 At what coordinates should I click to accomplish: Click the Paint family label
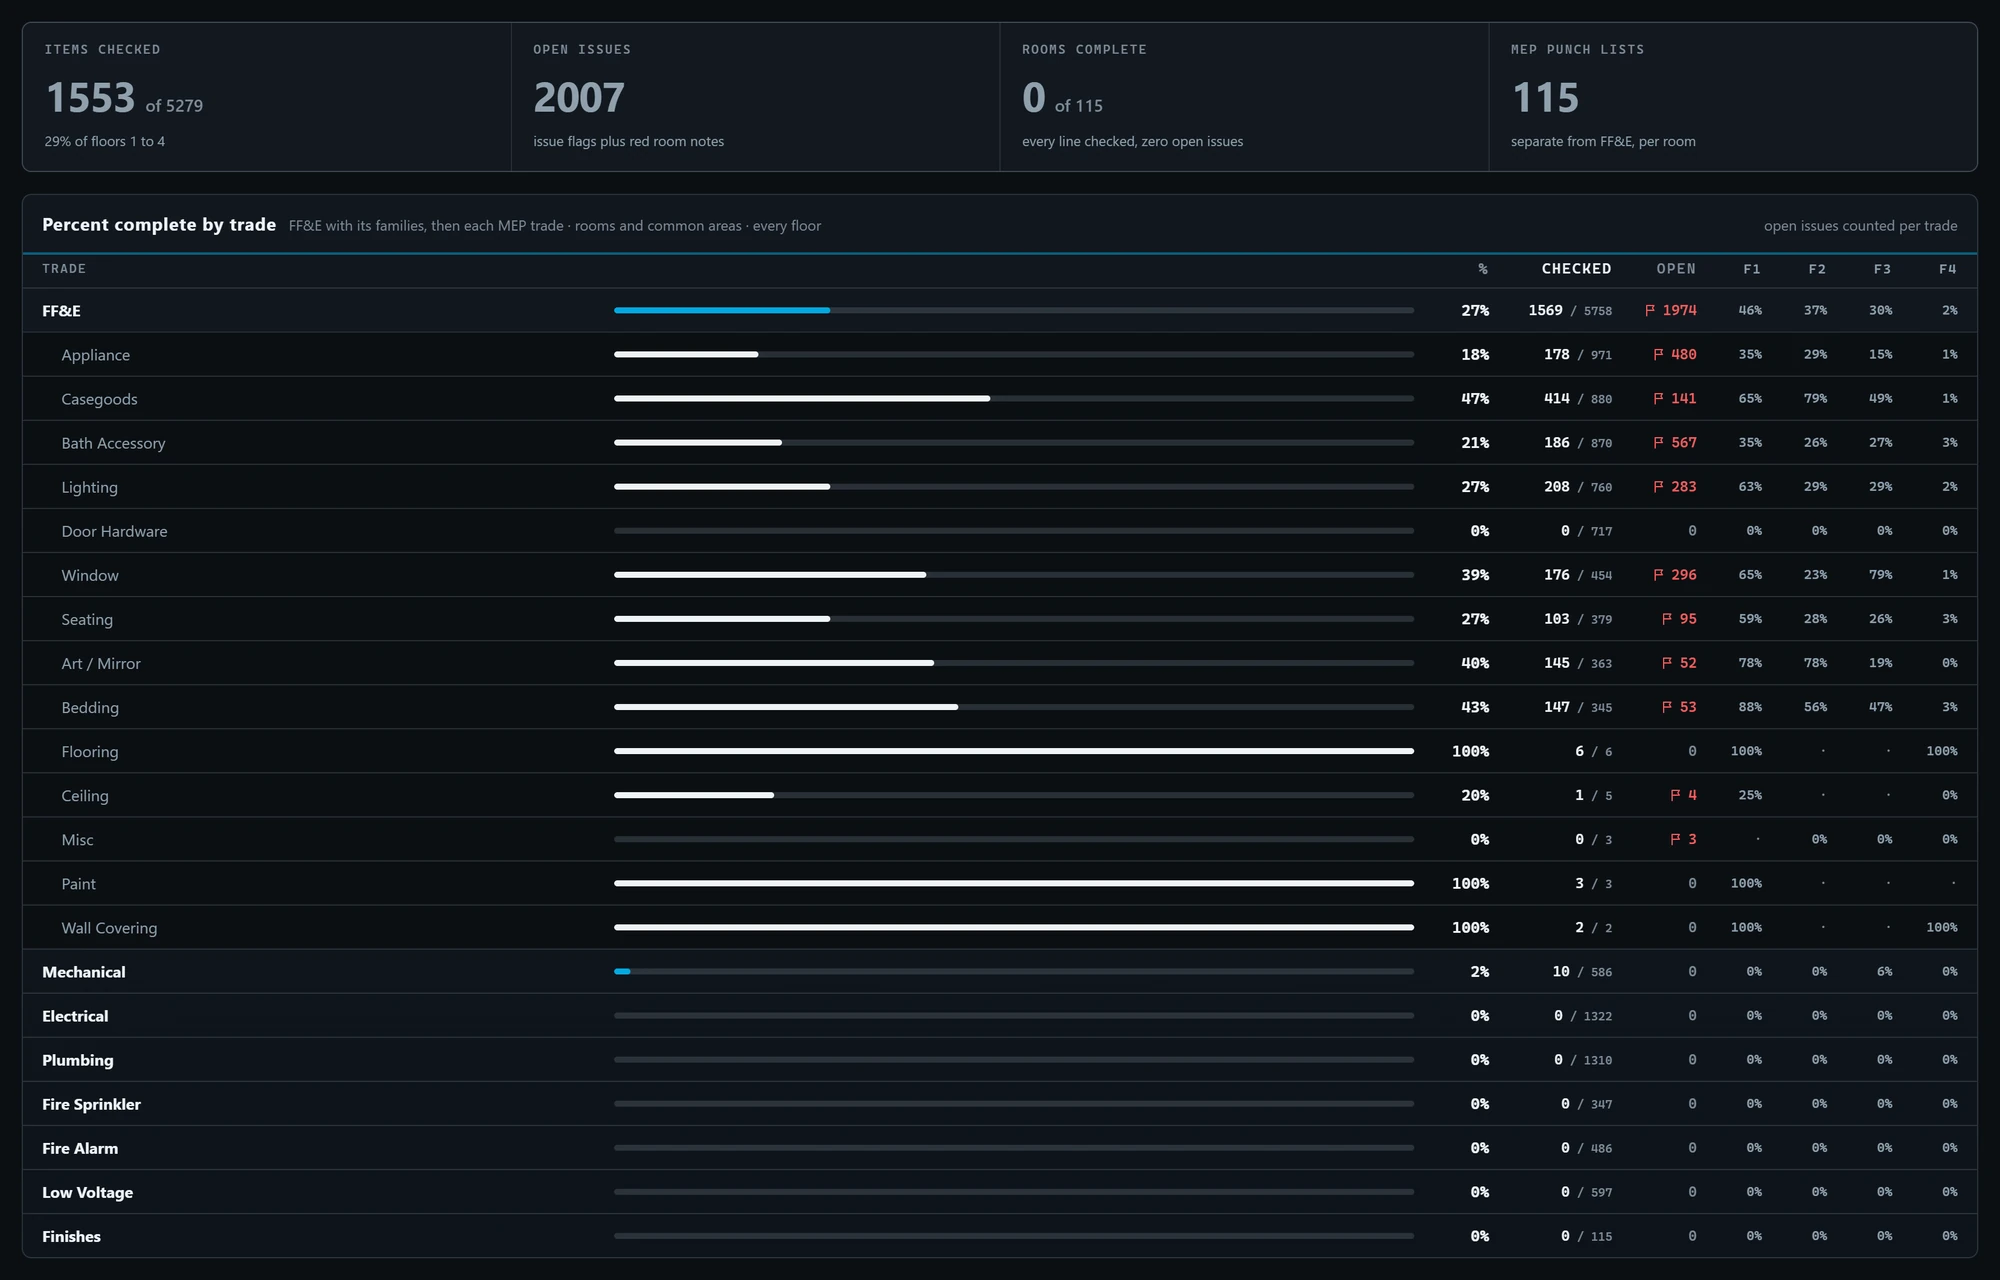[79, 884]
